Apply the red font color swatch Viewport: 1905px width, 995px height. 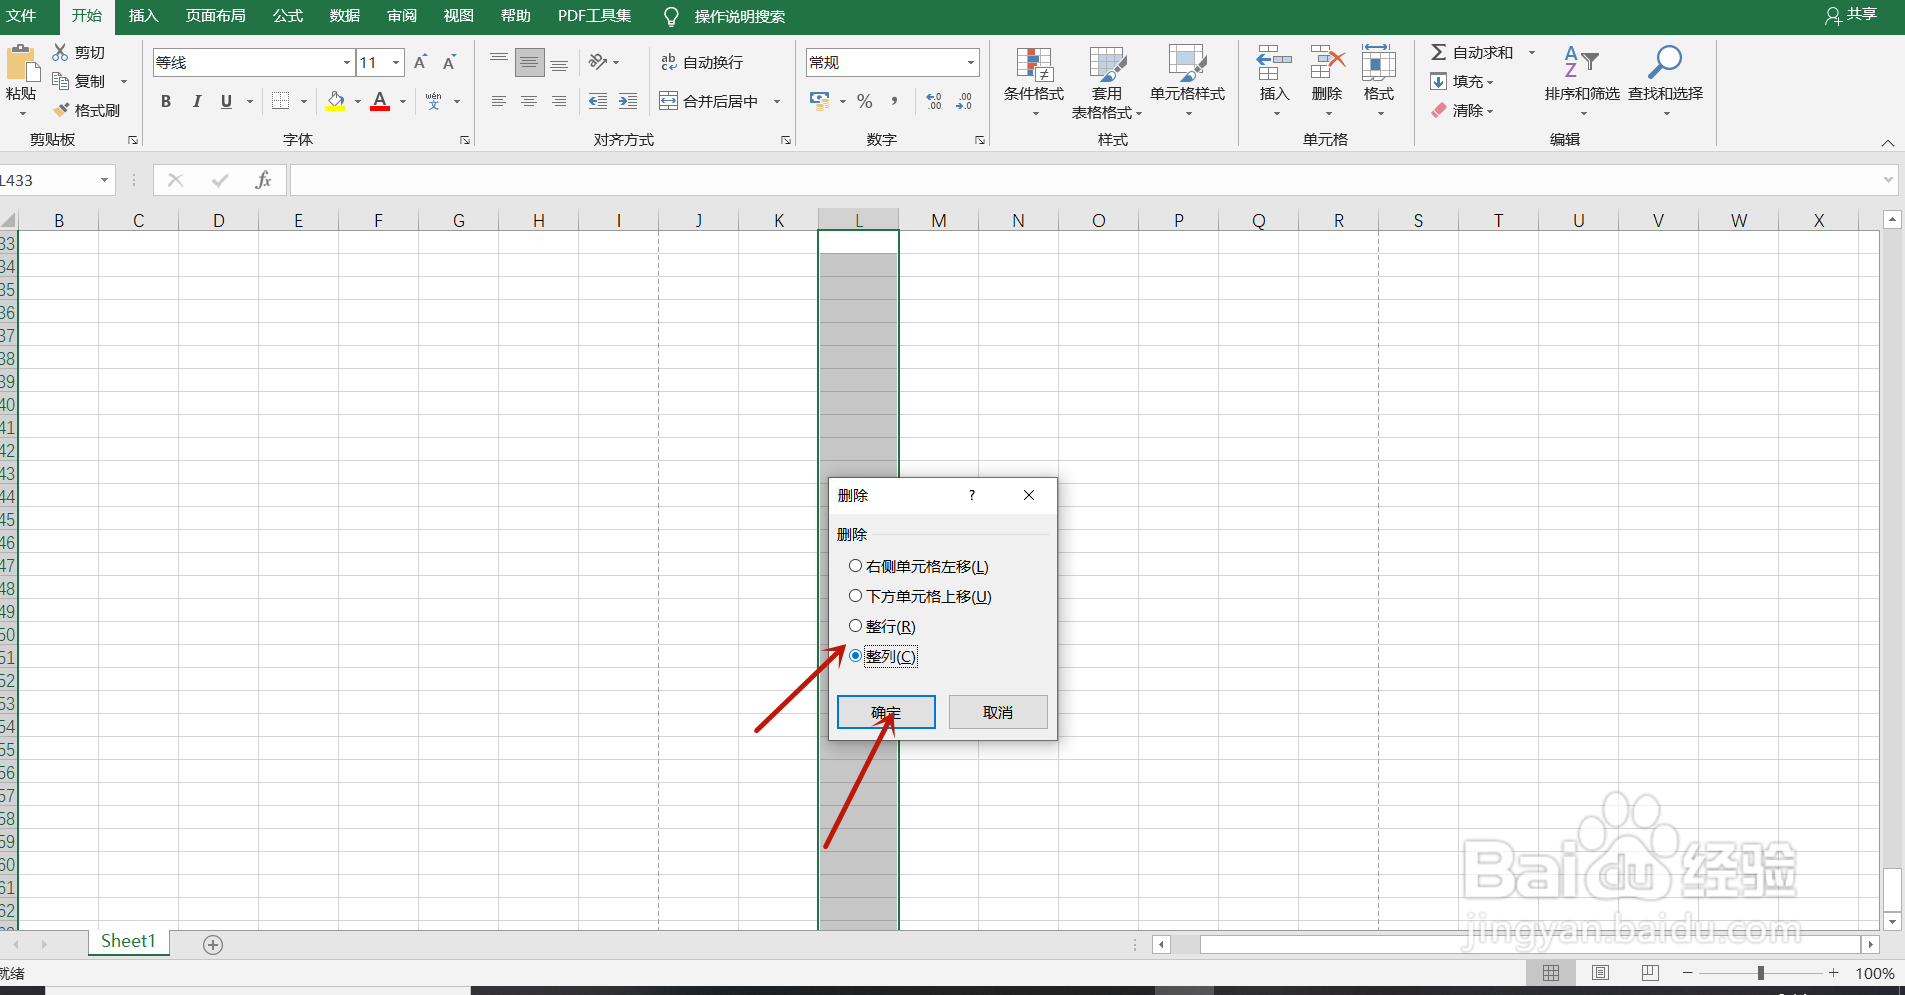click(x=380, y=101)
